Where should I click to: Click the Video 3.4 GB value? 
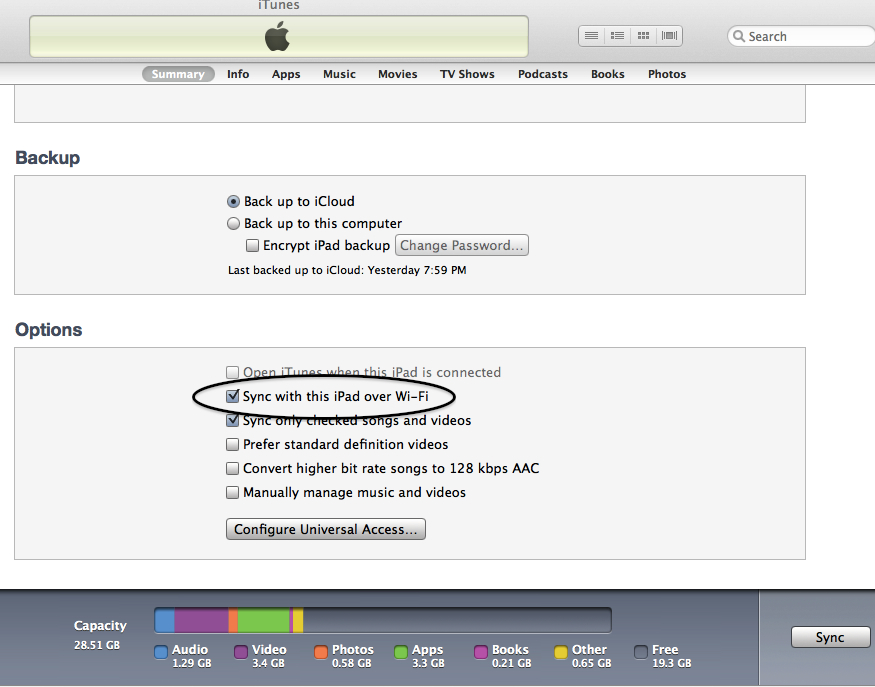coord(268,663)
